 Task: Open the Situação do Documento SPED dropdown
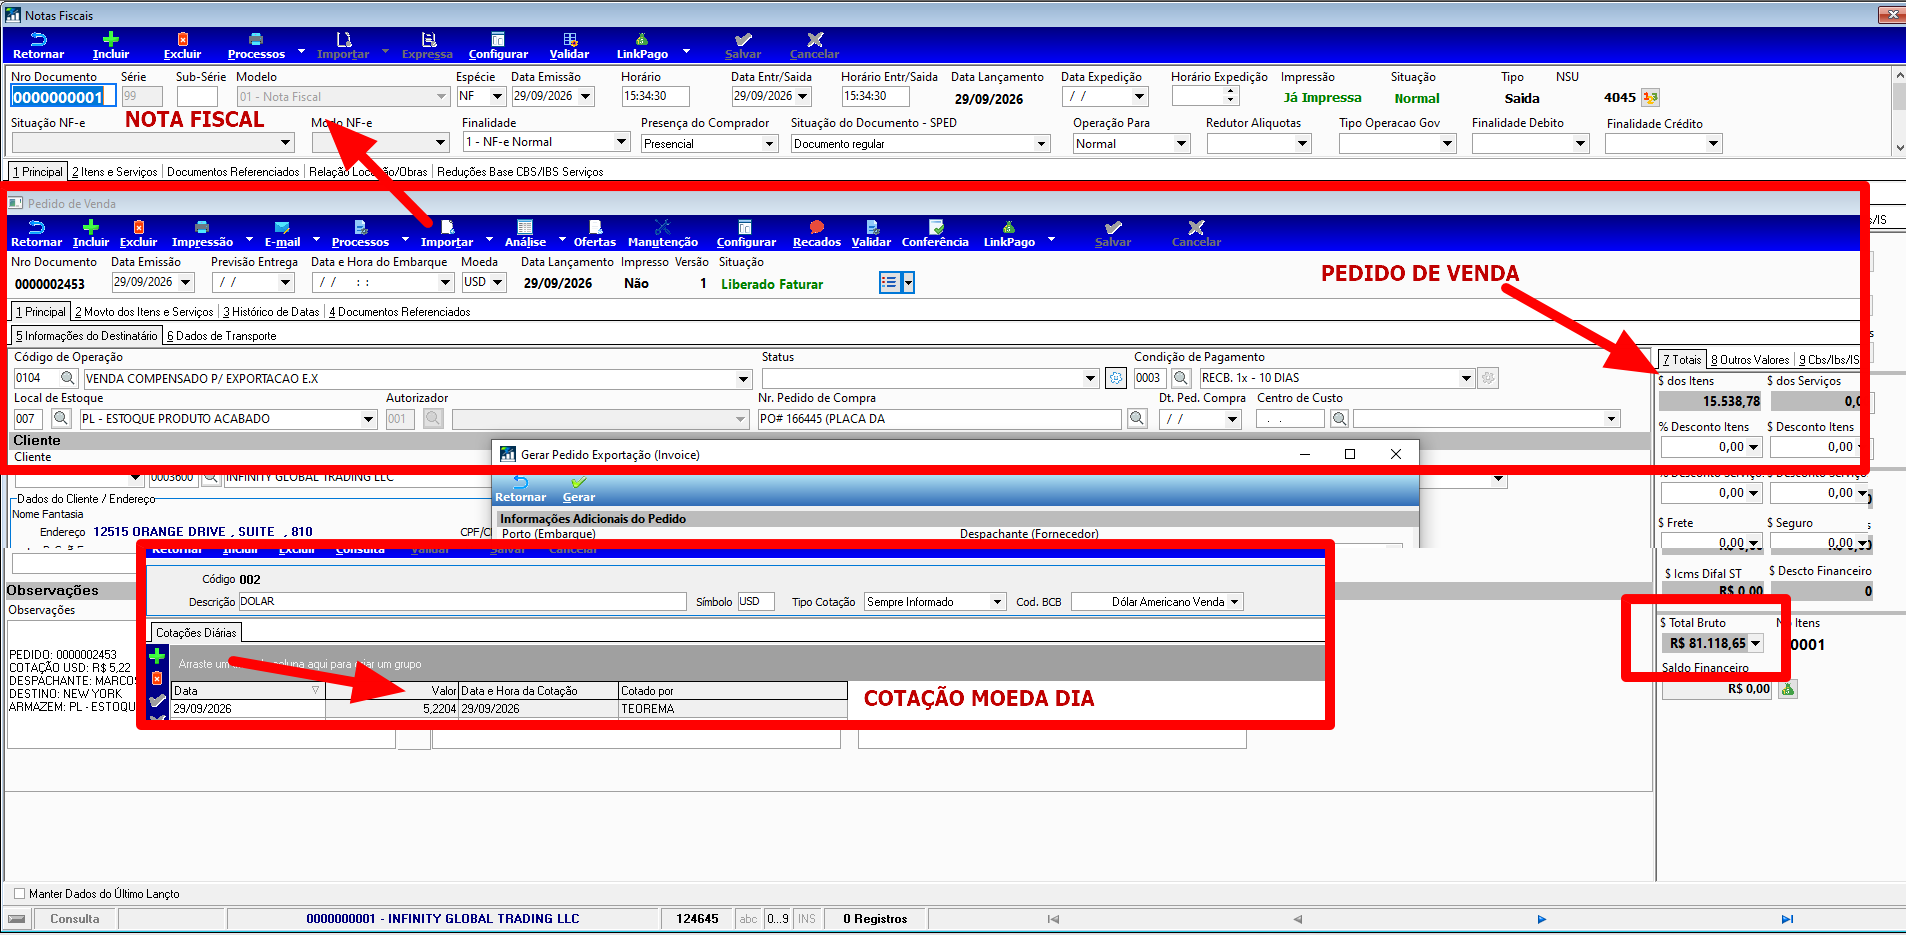(x=1041, y=144)
